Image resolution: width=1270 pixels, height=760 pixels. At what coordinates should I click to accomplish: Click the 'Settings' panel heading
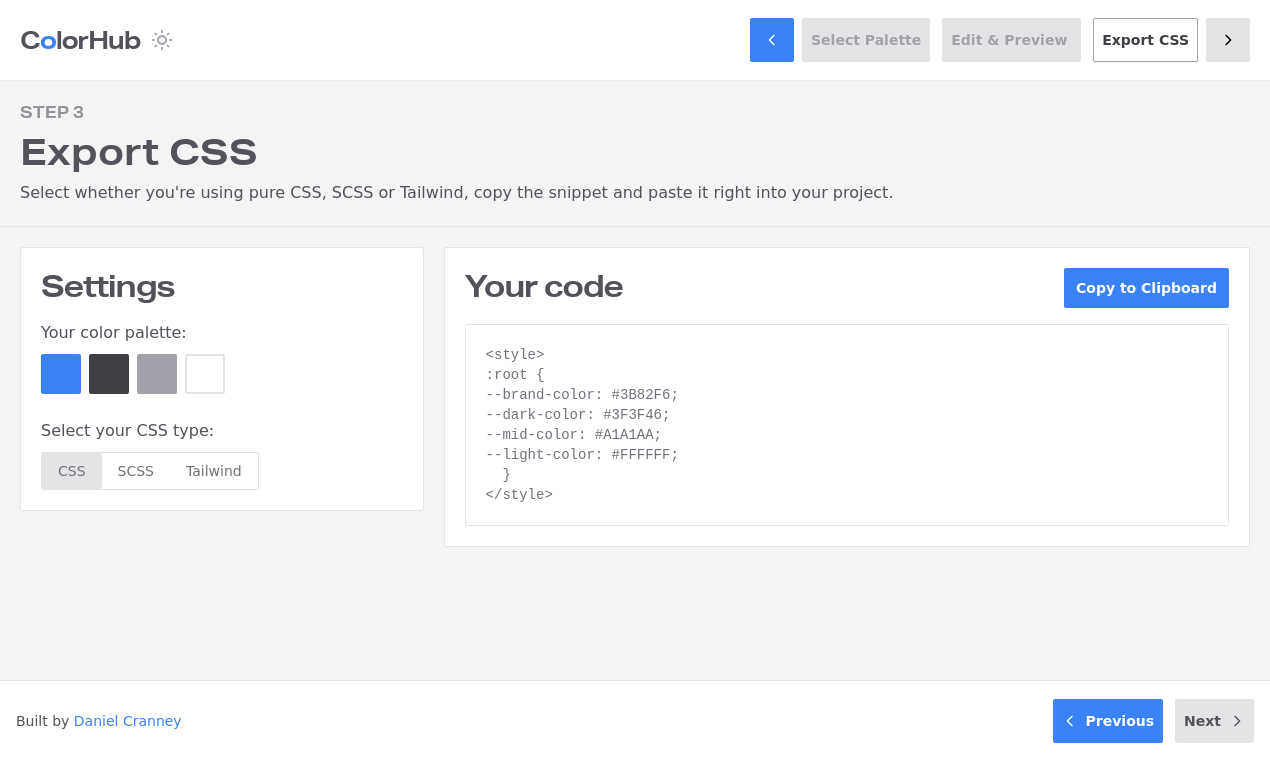pyautogui.click(x=108, y=287)
